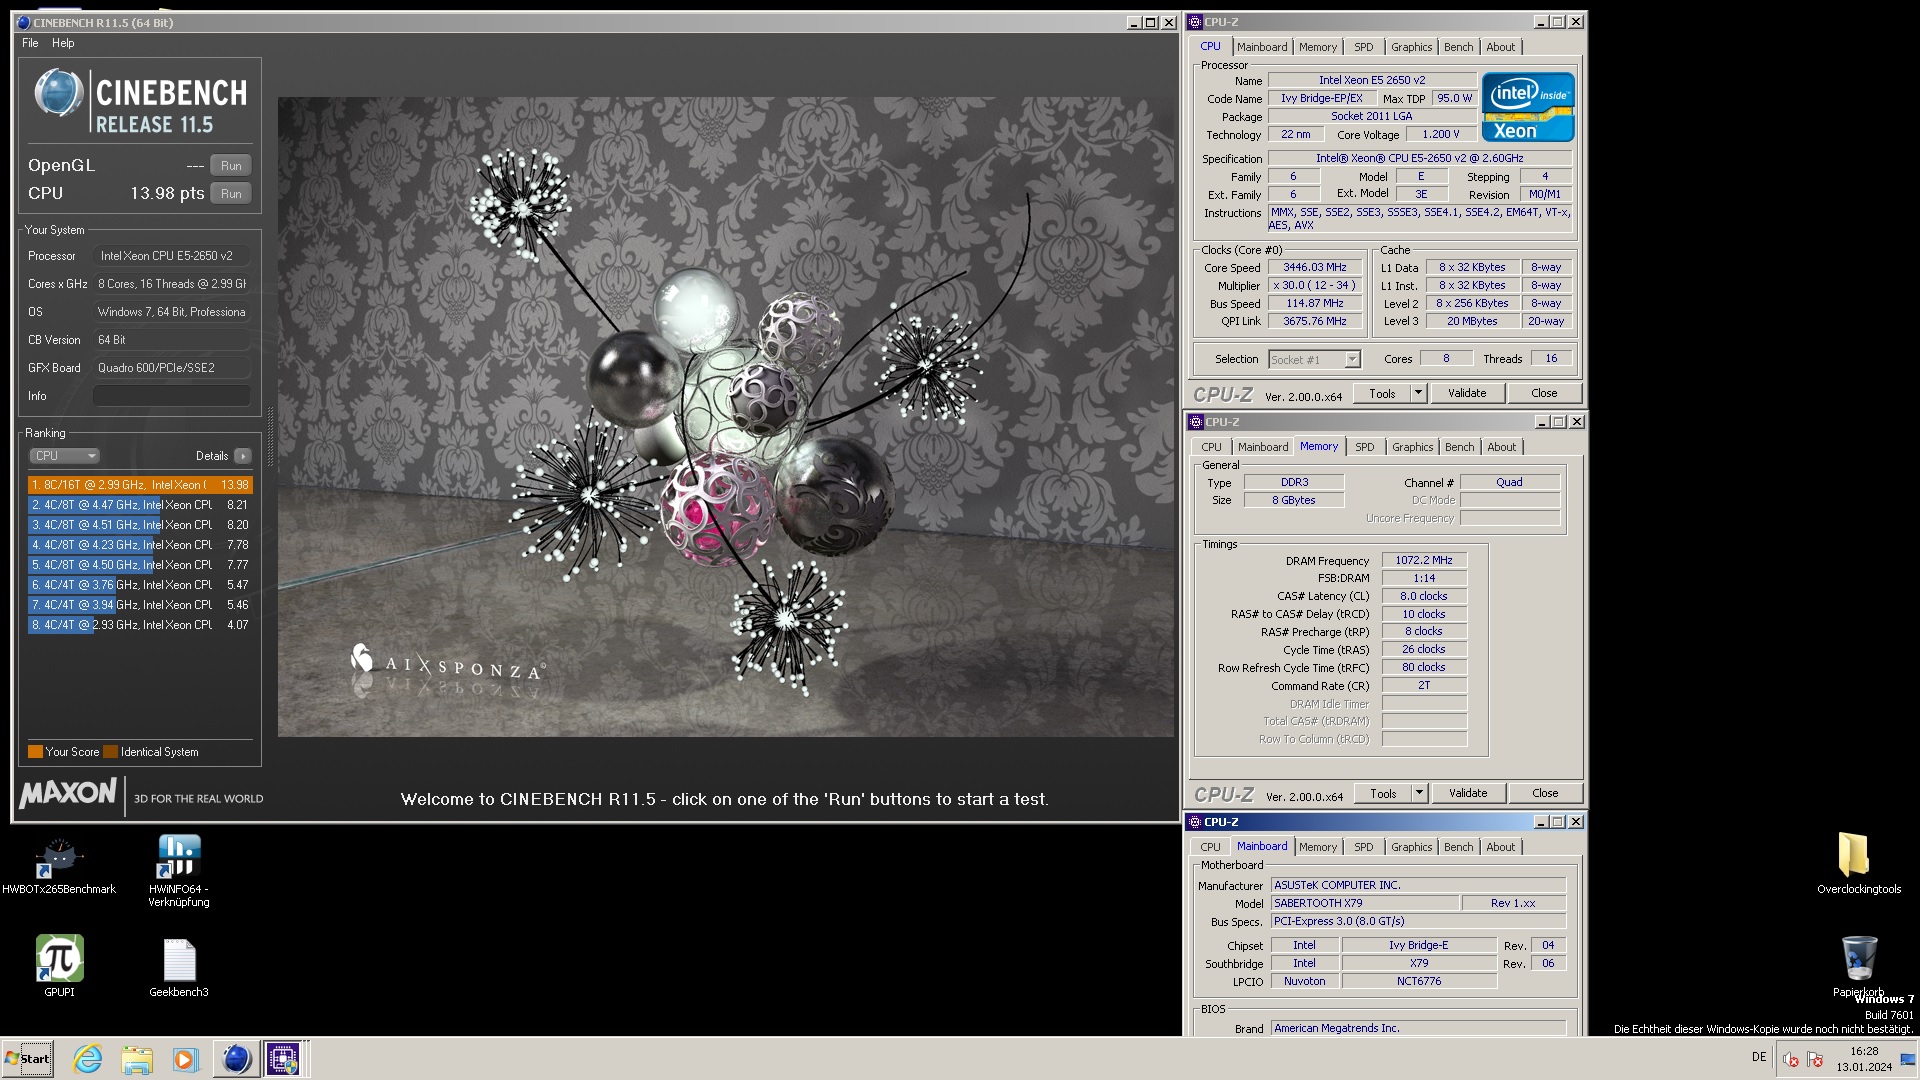This screenshot has width=1920, height=1080.
Task: Select ranking entry 4C/8T @ 4.47 GHz
Action: click(140, 505)
